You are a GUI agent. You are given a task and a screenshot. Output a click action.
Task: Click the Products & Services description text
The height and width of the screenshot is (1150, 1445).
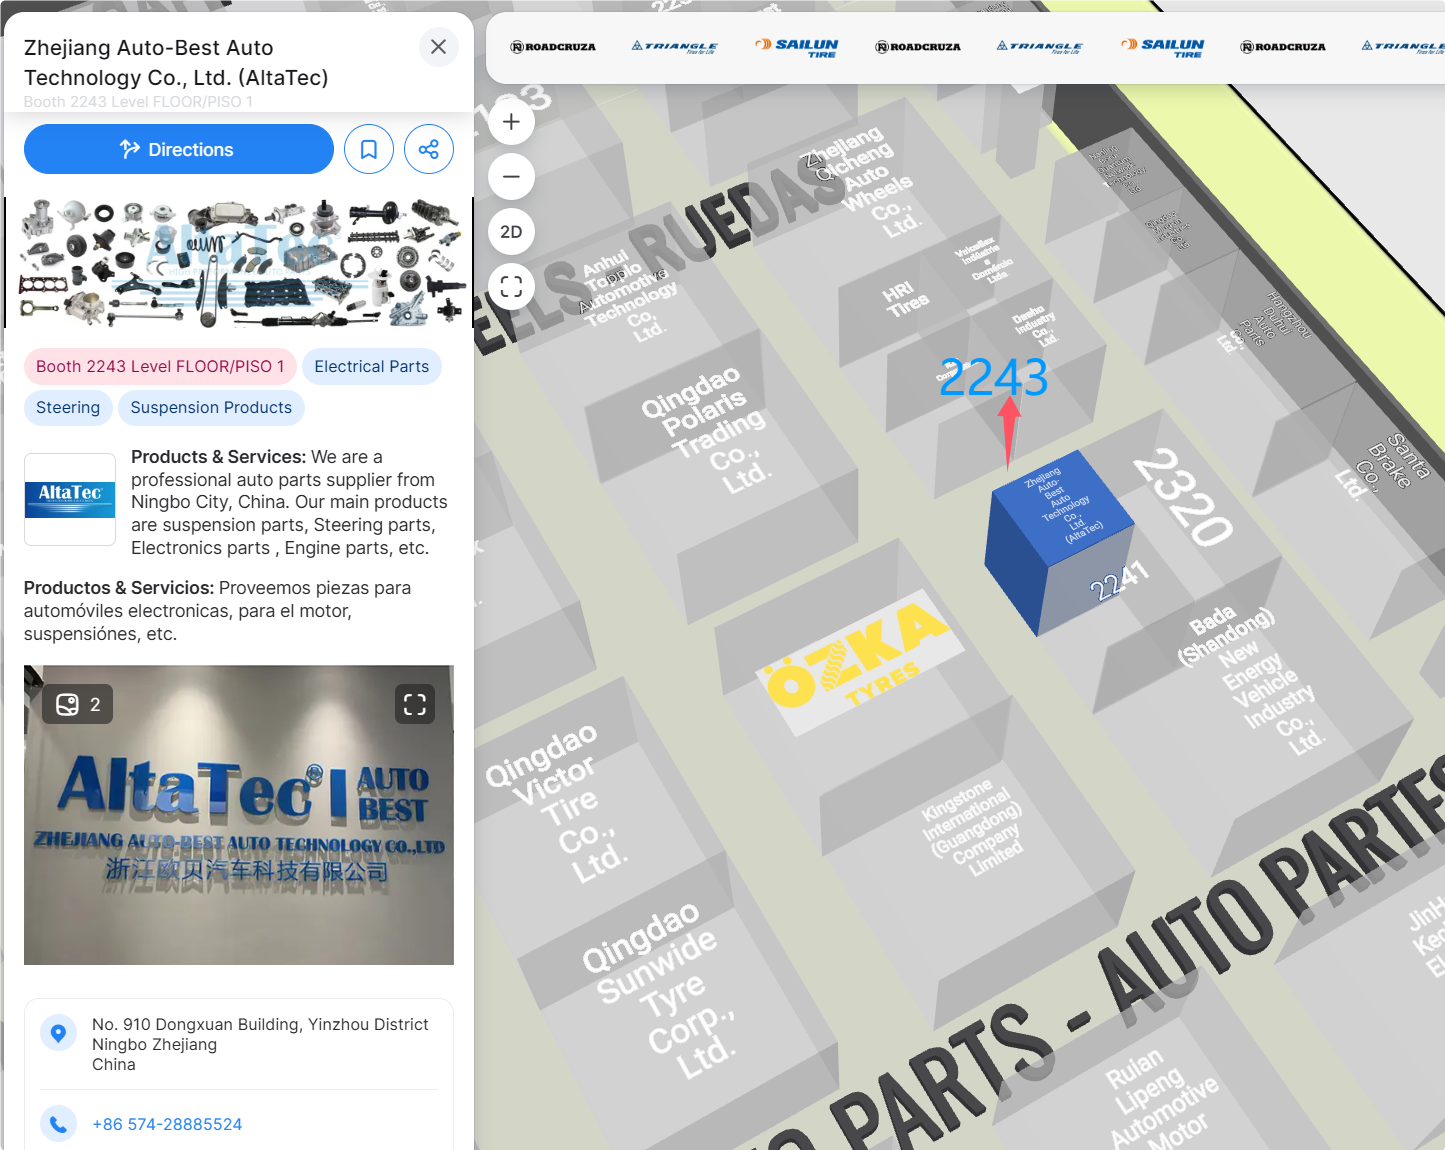289,502
